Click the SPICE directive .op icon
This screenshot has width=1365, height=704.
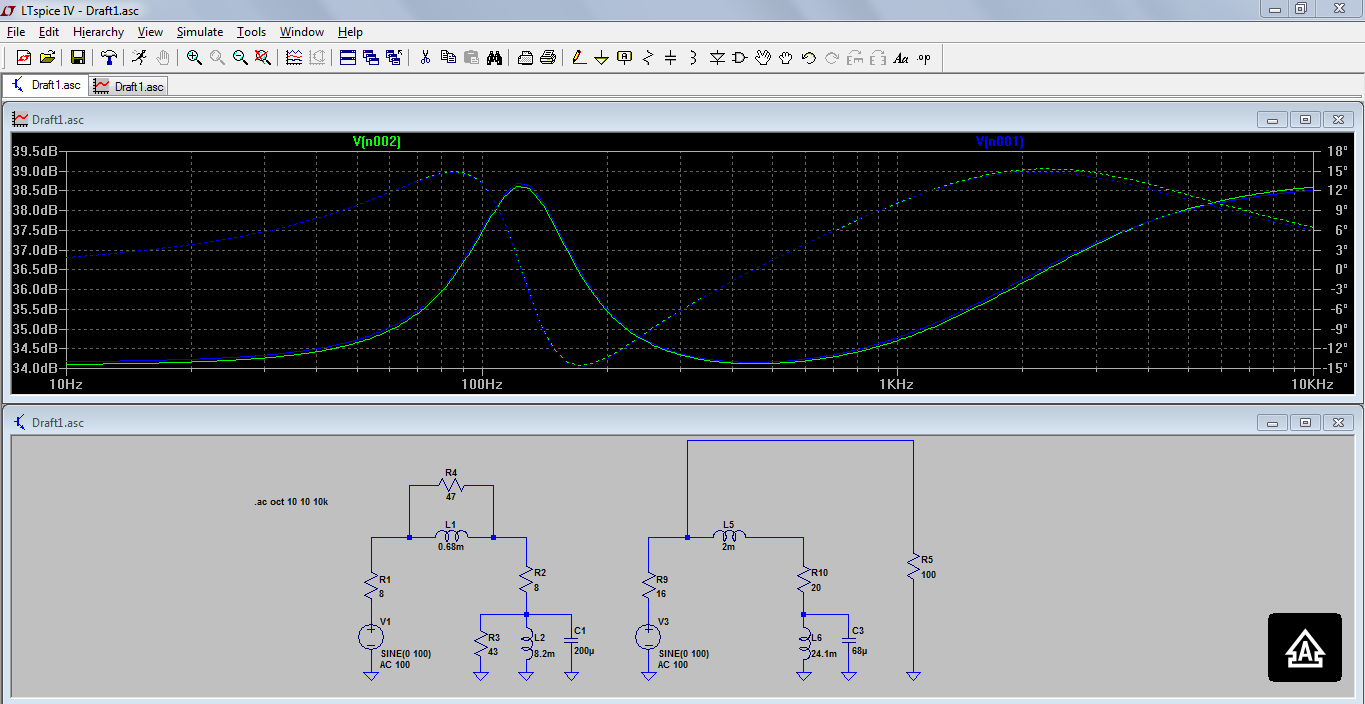(923, 58)
